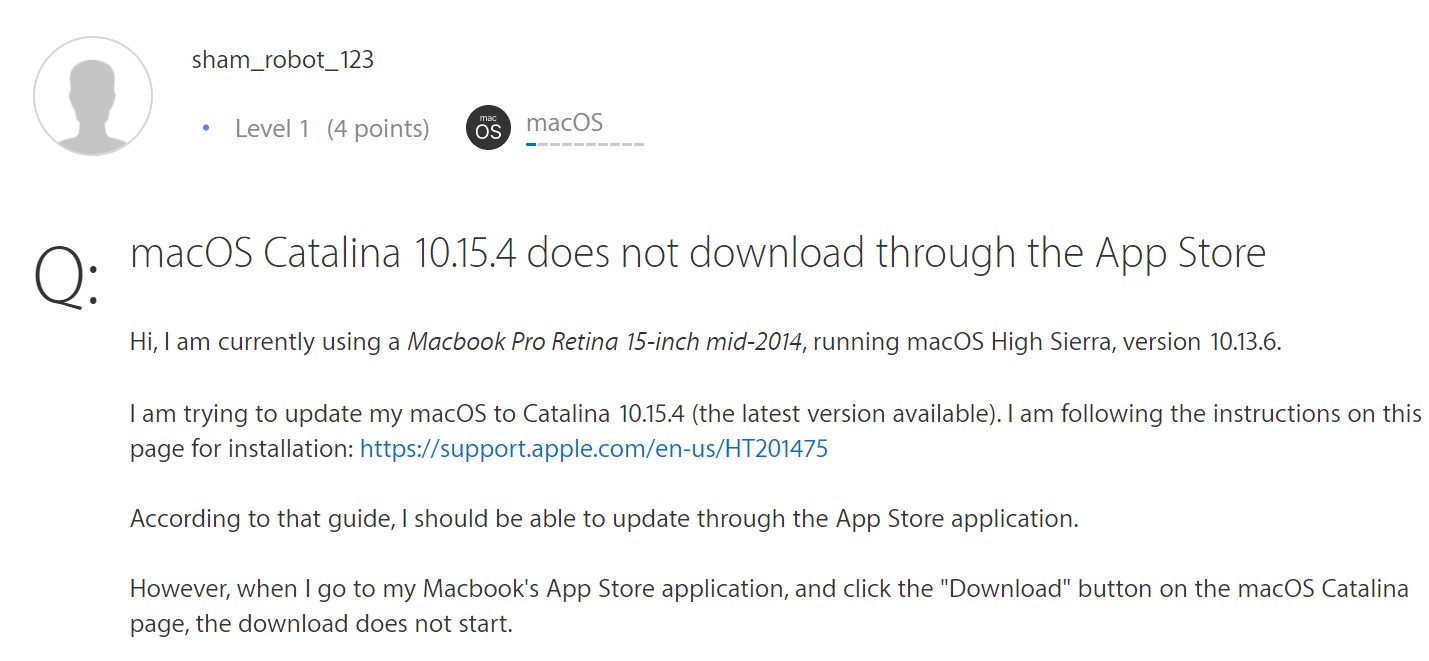Select the Level 1 user rank label

click(x=272, y=129)
